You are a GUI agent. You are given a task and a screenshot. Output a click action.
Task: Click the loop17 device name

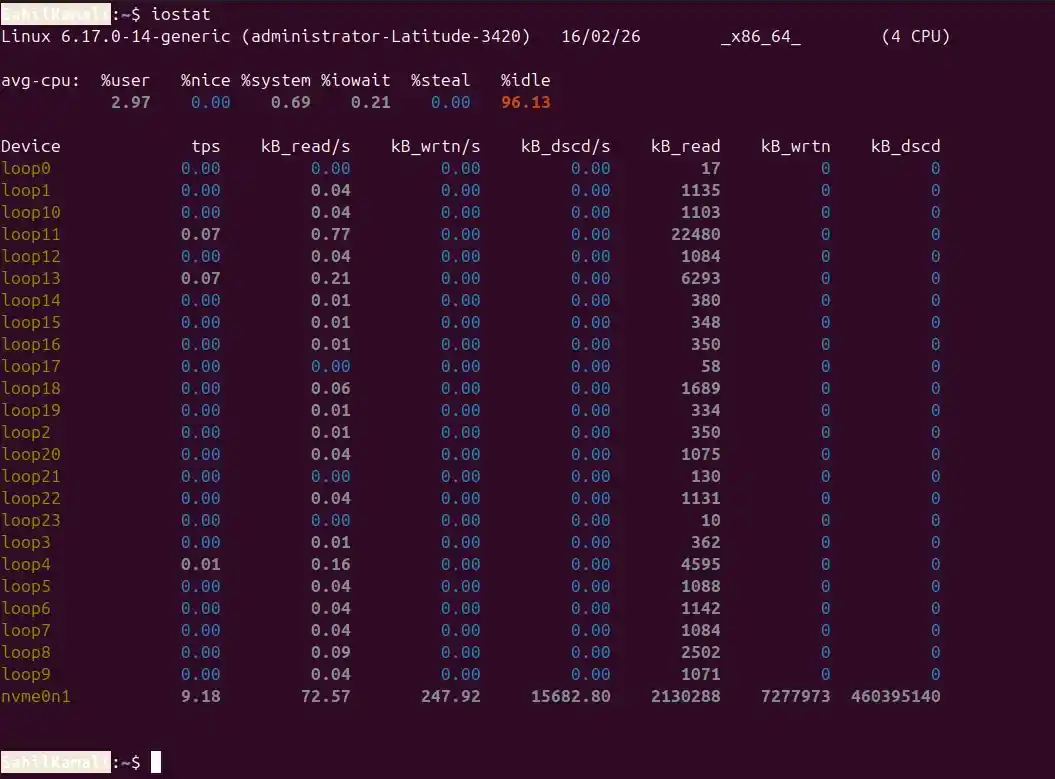[30, 367]
